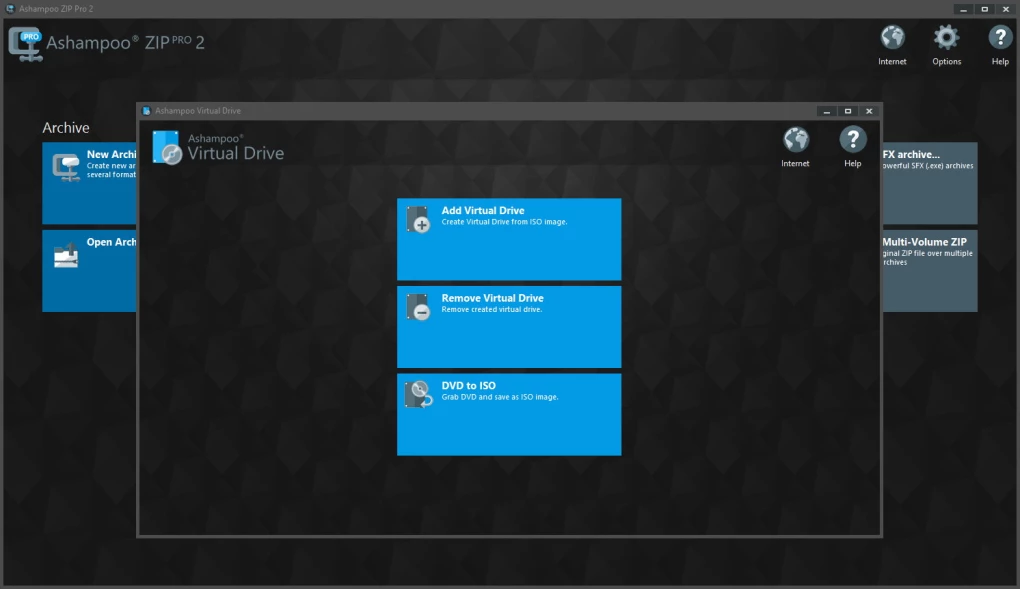
Task: Click the Ashampoo ZIP Pro logo icon
Action: click(25, 43)
